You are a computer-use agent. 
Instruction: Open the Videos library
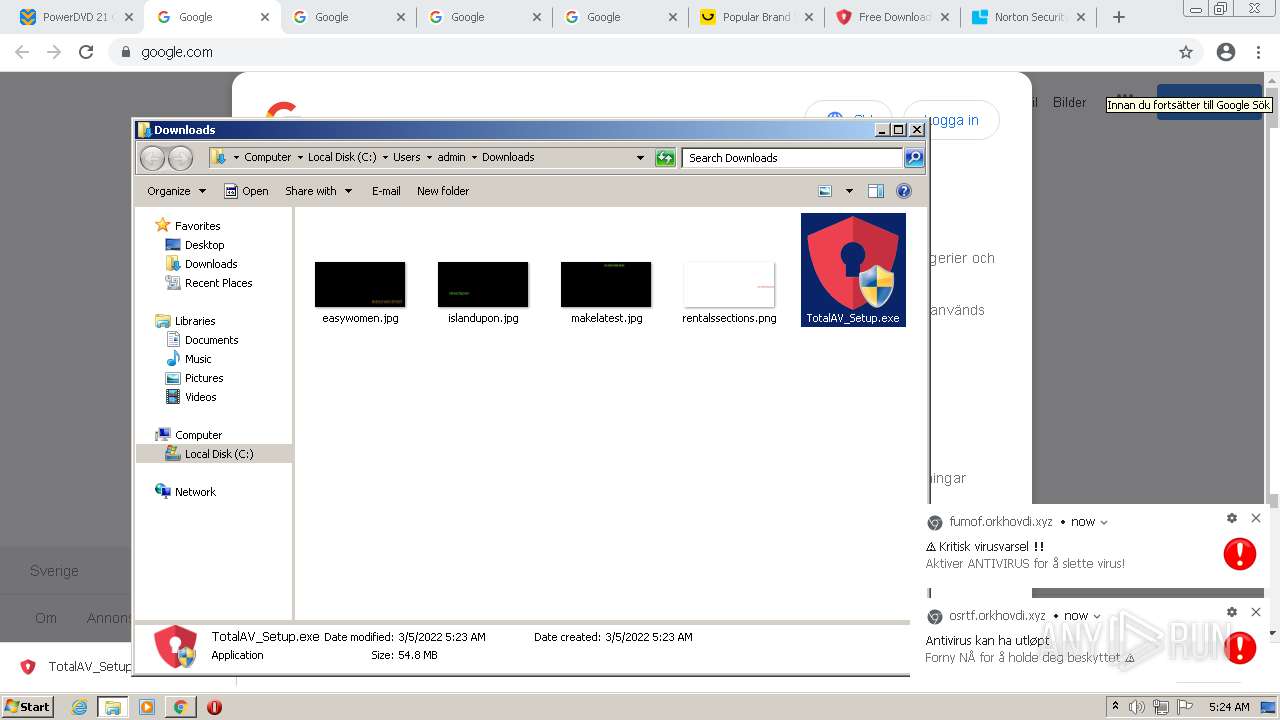coord(200,397)
